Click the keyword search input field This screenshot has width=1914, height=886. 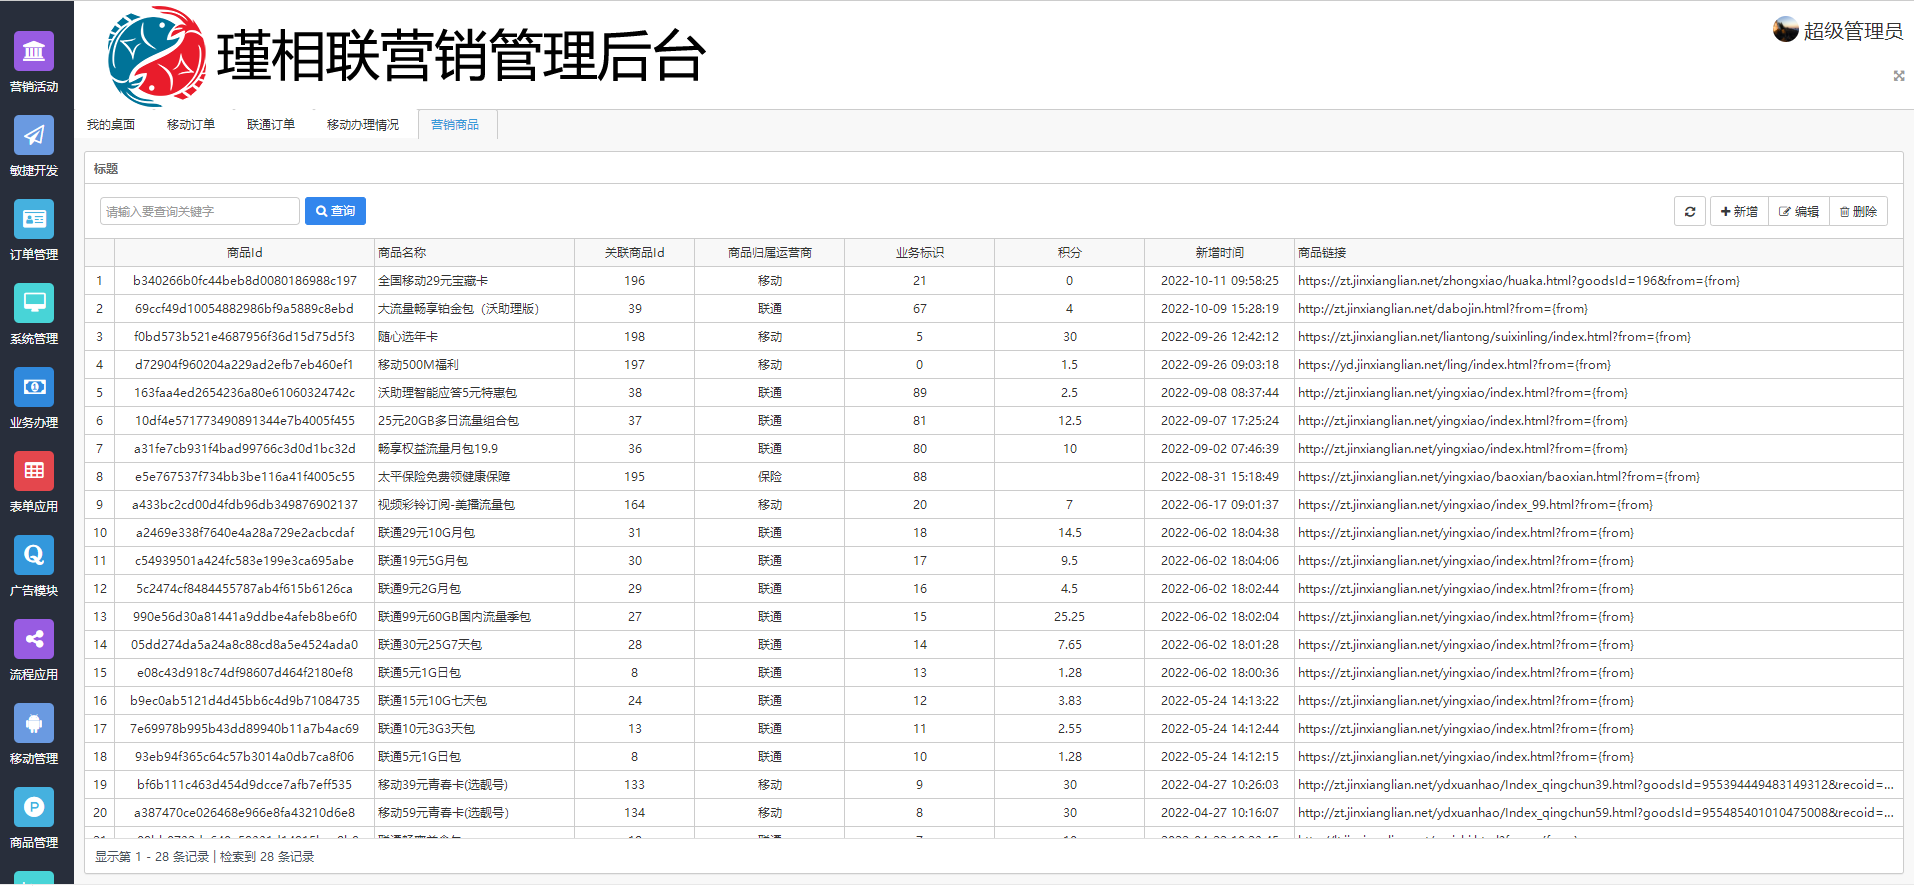click(200, 211)
